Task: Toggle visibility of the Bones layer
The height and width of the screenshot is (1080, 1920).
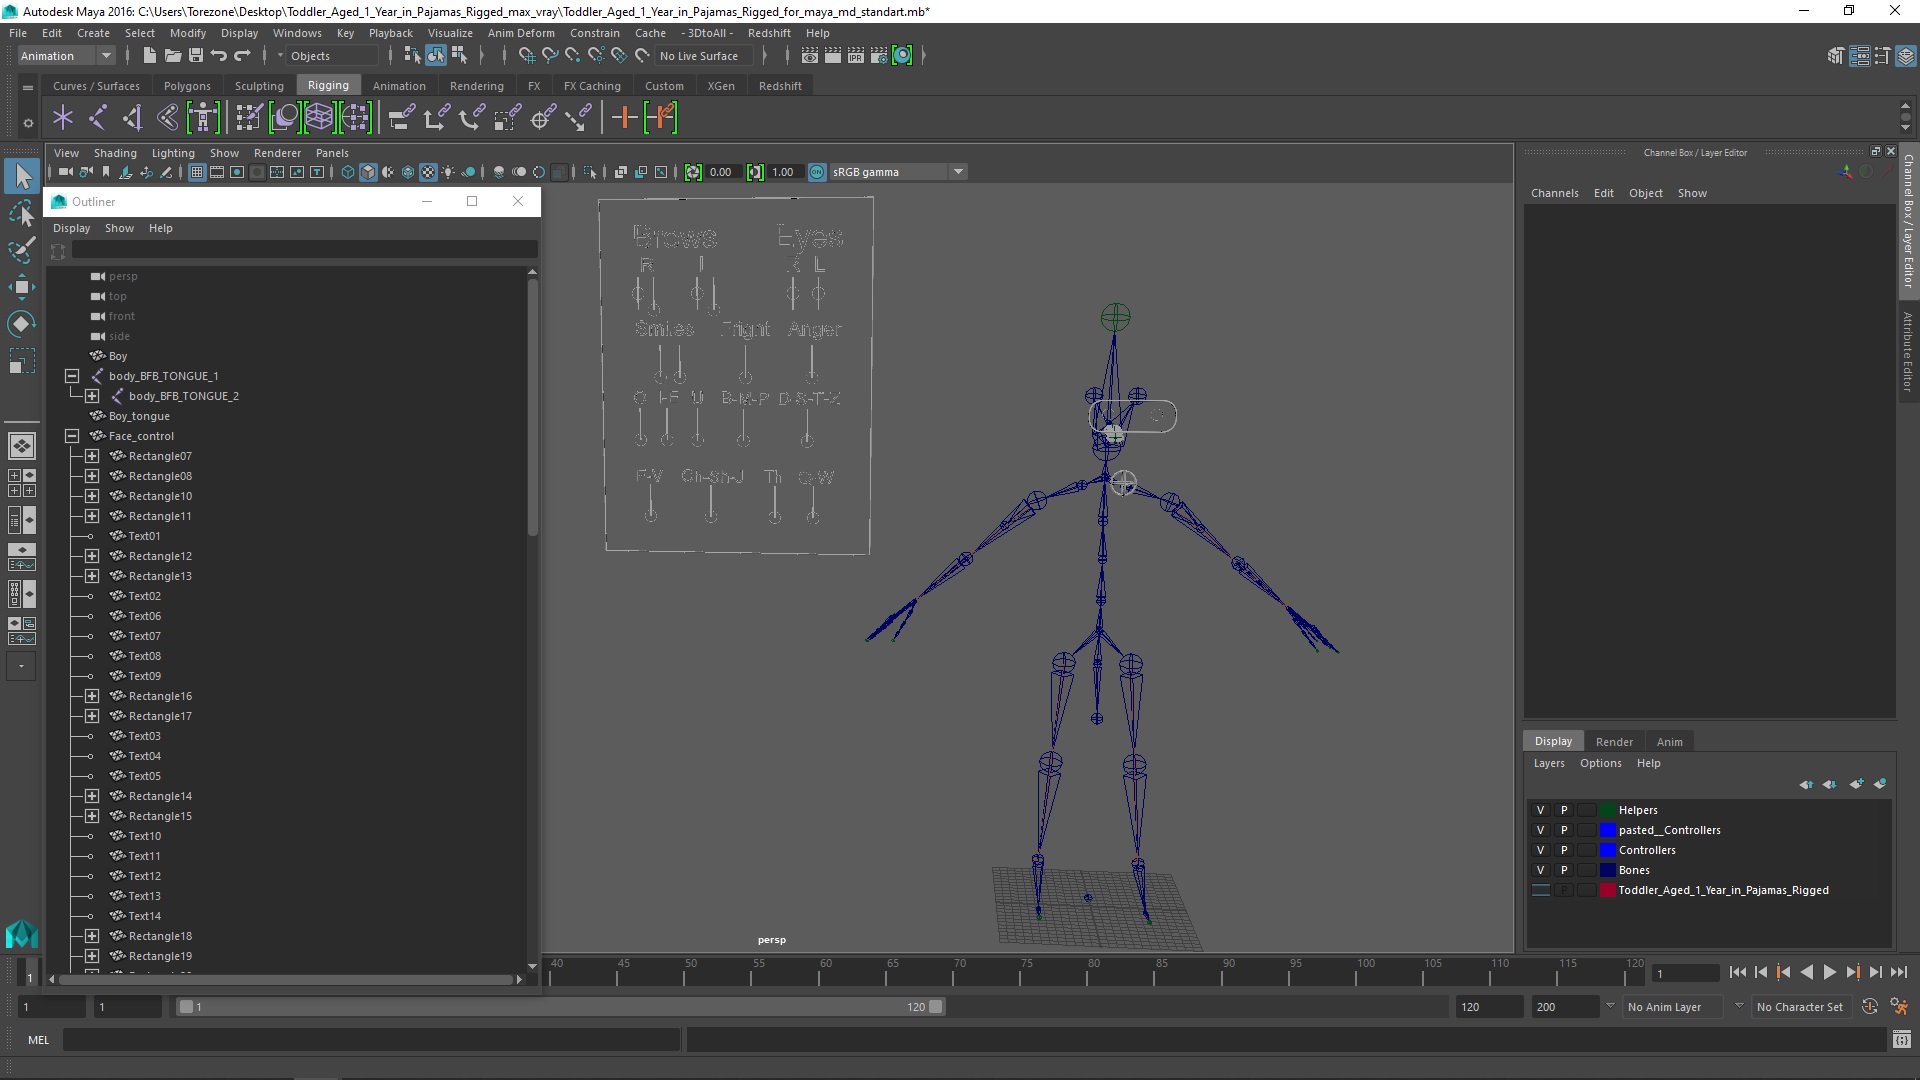Action: point(1540,870)
